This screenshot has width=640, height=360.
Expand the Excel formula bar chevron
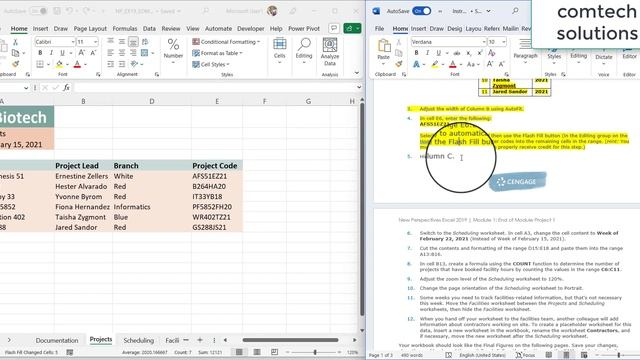tap(359, 87)
